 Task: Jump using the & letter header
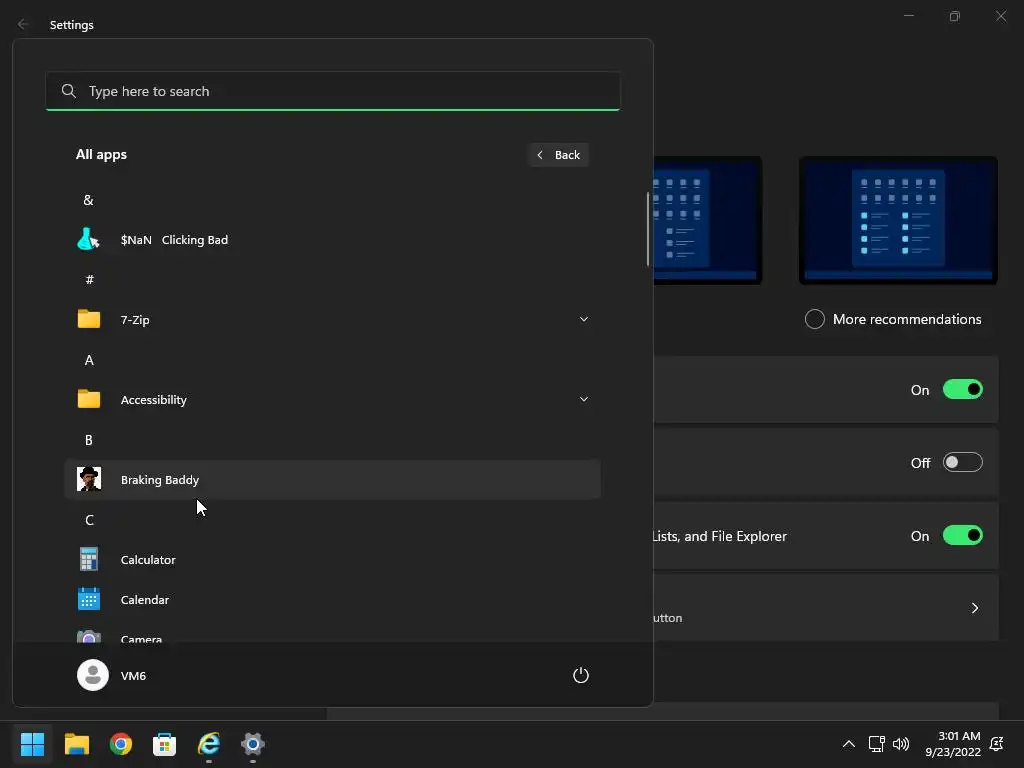(x=88, y=200)
